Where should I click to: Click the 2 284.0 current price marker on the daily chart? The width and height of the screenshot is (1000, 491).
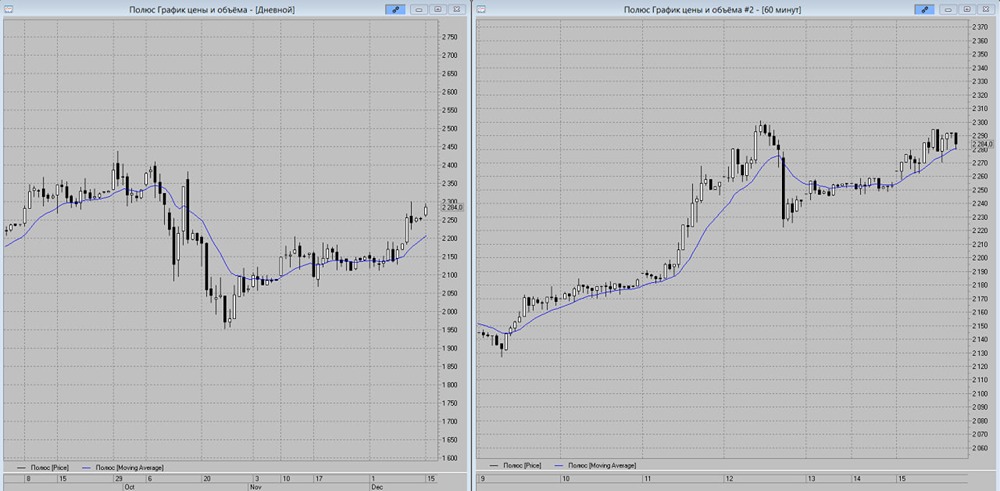(453, 207)
